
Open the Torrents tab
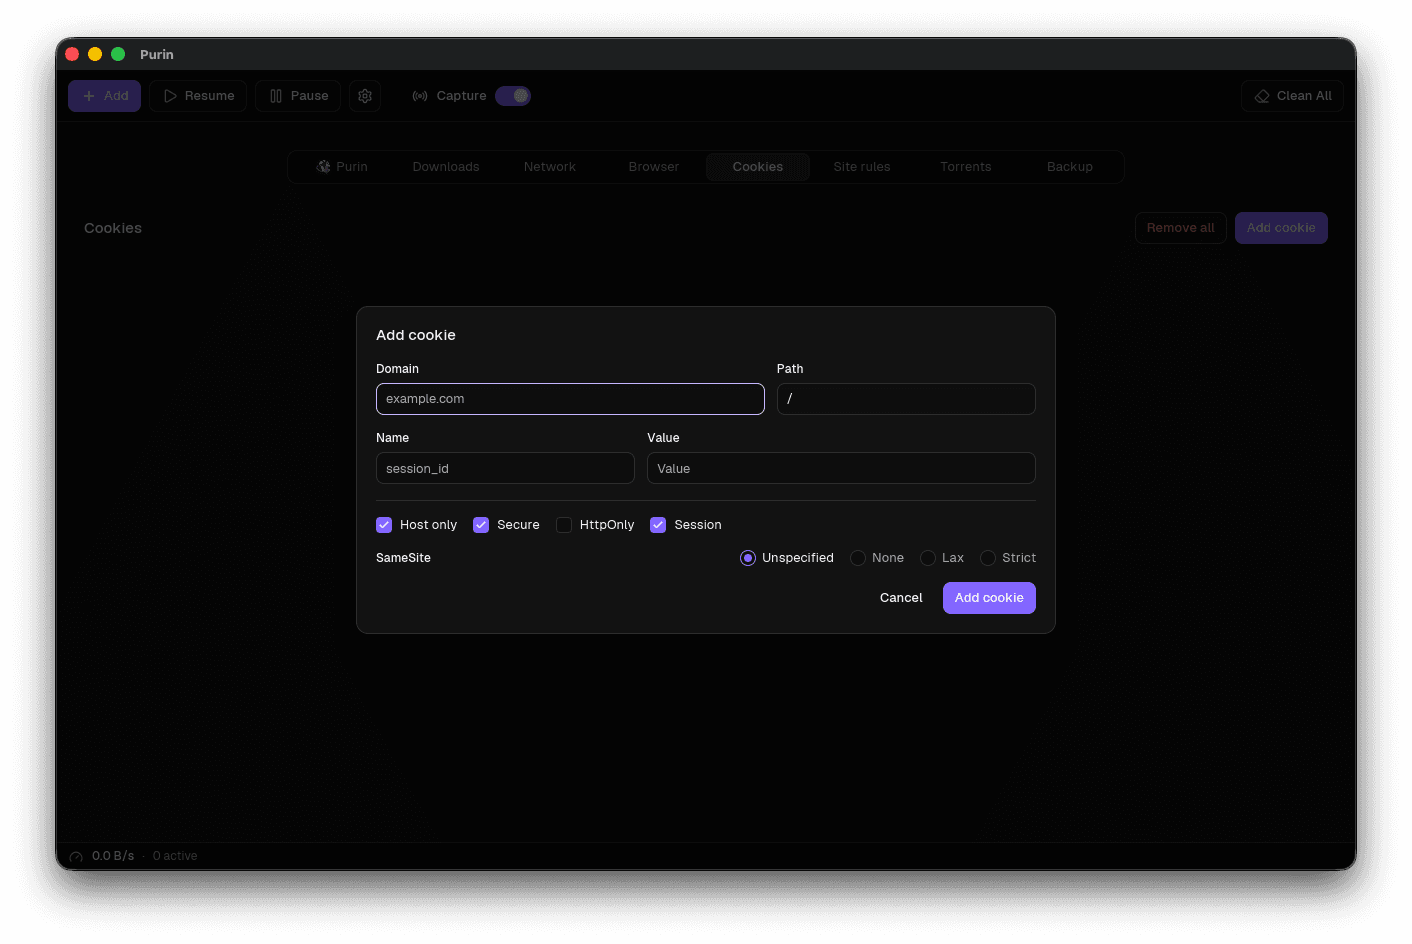[966, 167]
